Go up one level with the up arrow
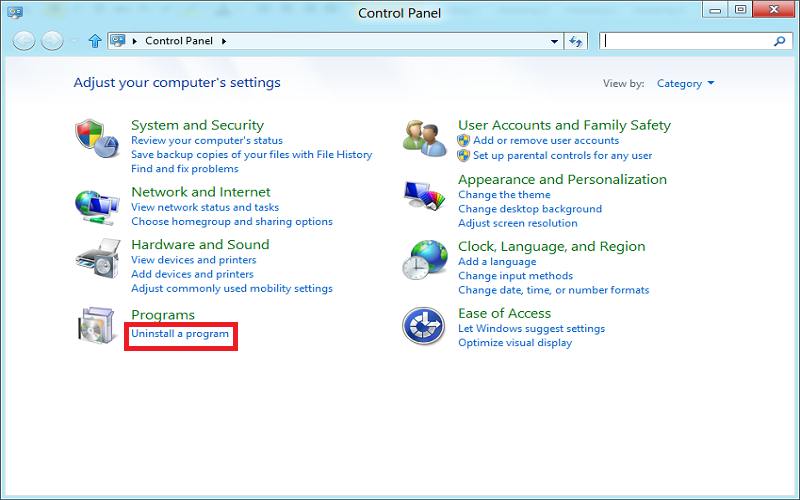 pyautogui.click(x=95, y=41)
